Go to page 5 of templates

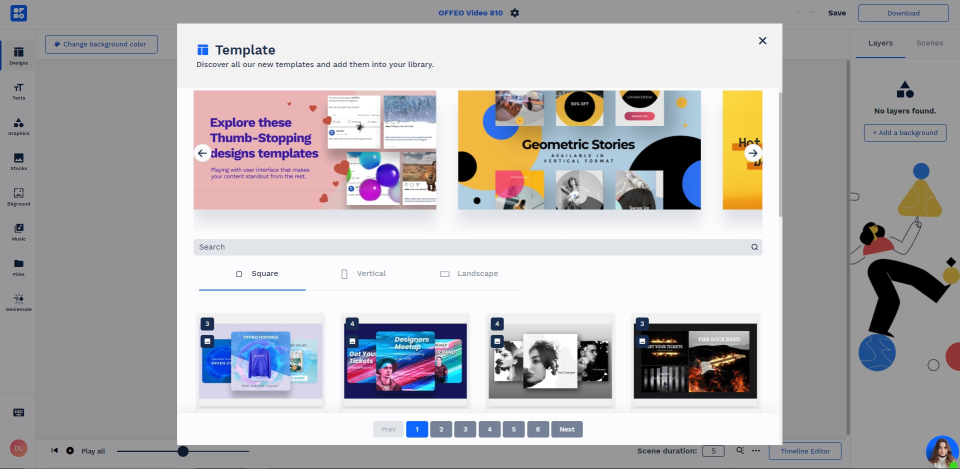(x=514, y=429)
